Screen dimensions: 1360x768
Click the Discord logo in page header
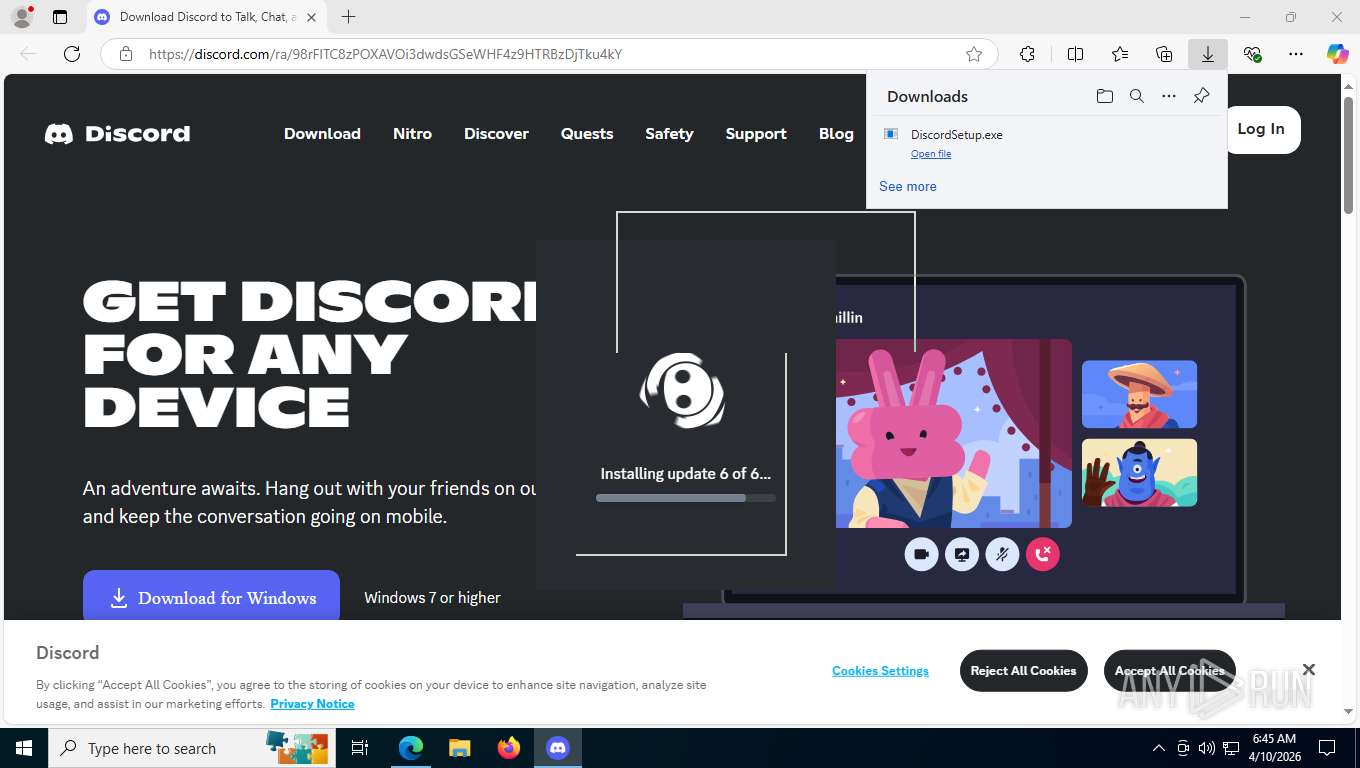[117, 134]
